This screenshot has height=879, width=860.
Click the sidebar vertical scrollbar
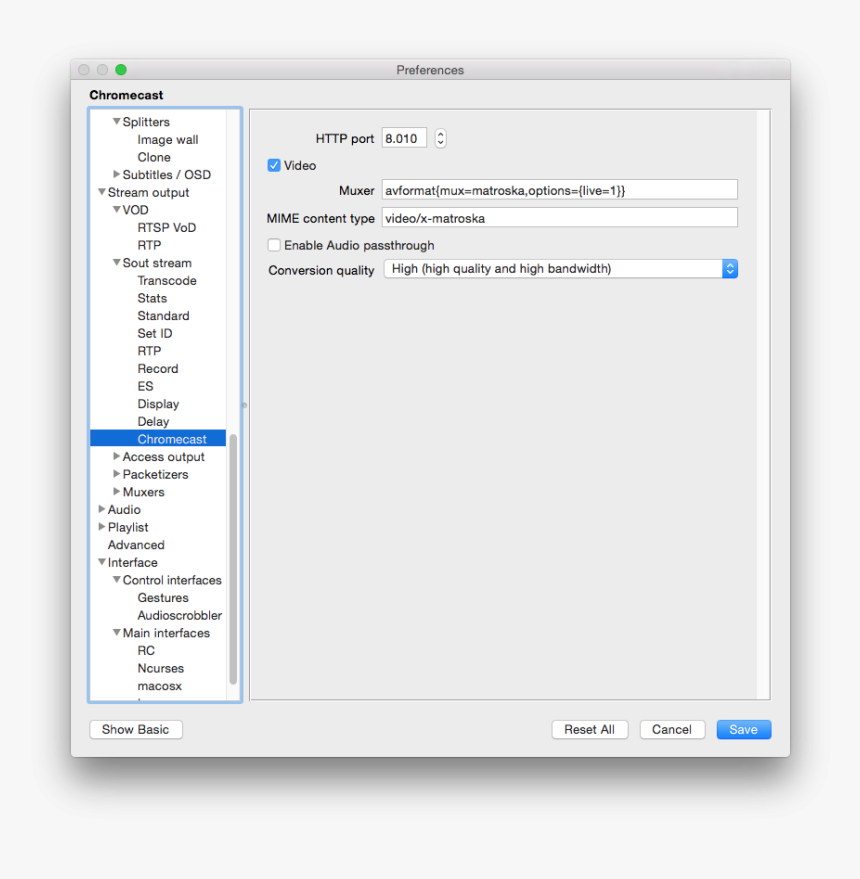point(233,559)
